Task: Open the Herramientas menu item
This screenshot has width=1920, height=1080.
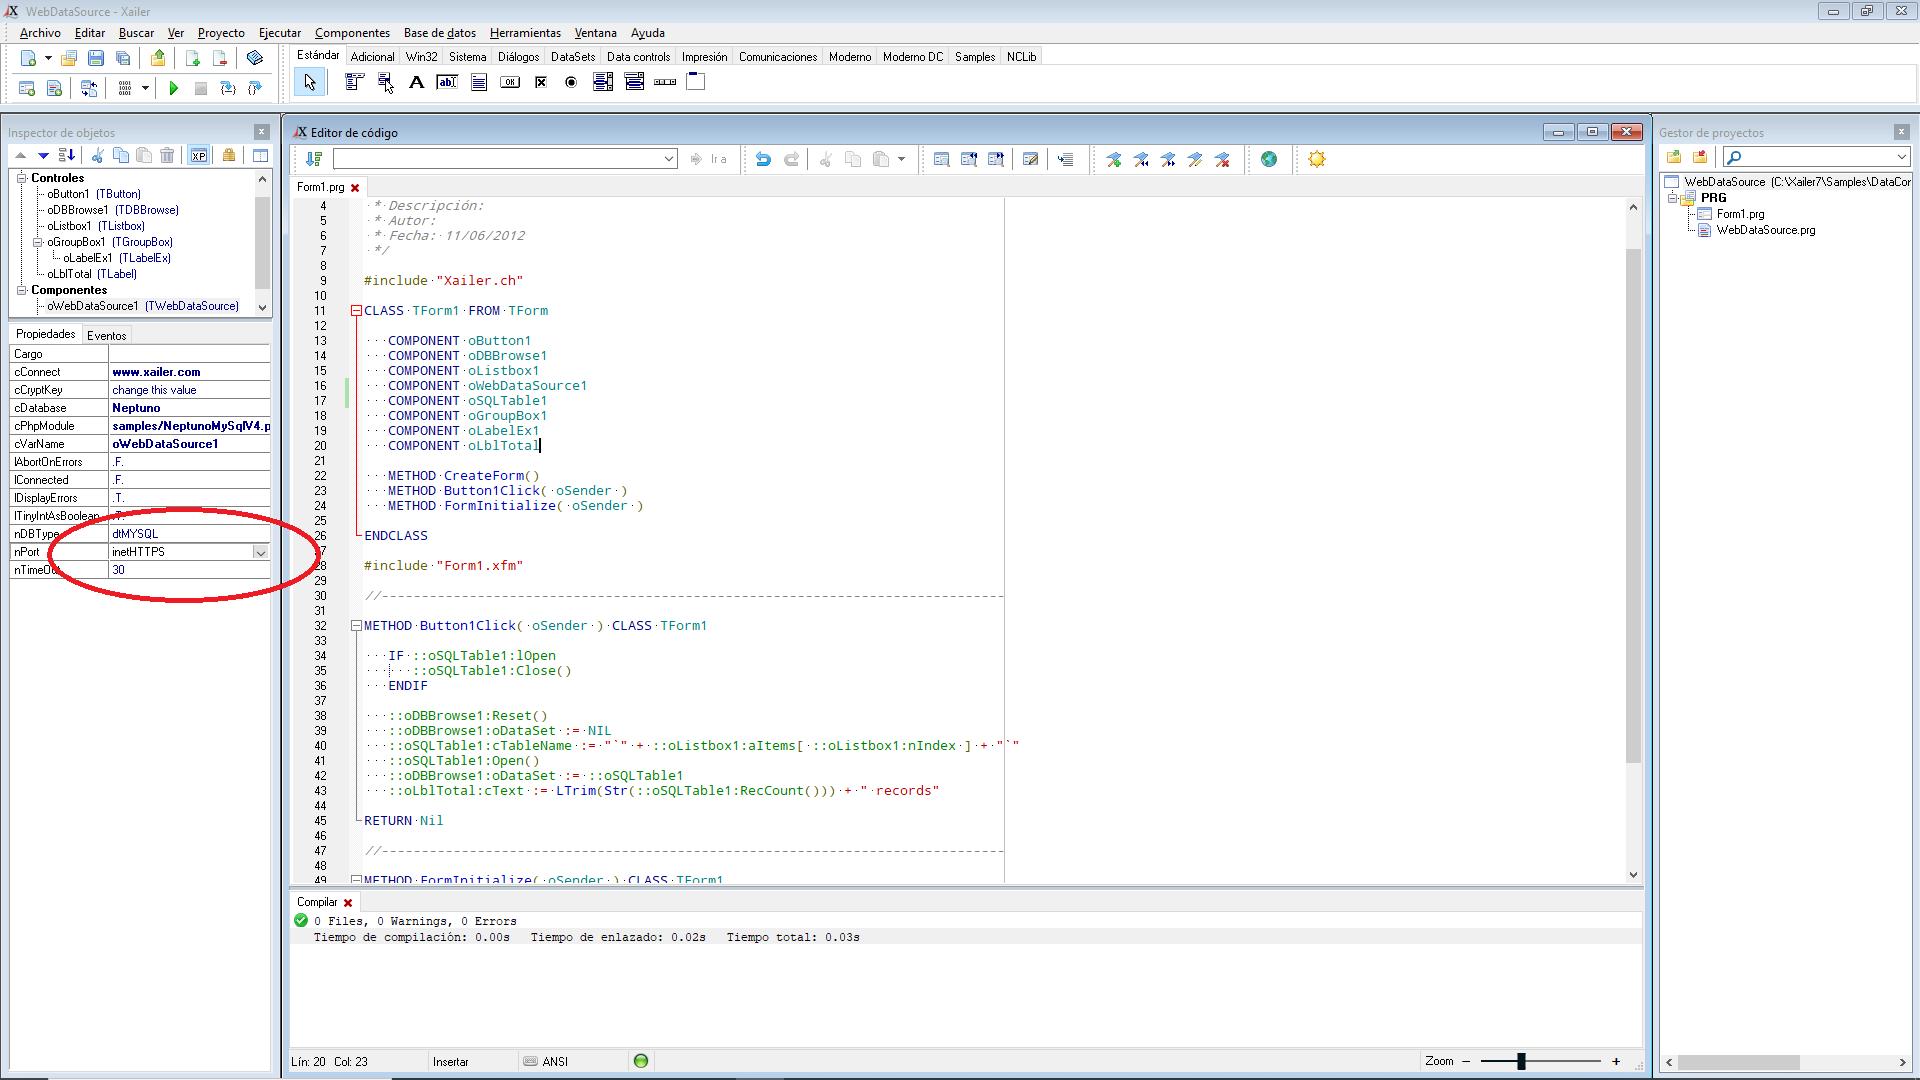Action: [525, 33]
